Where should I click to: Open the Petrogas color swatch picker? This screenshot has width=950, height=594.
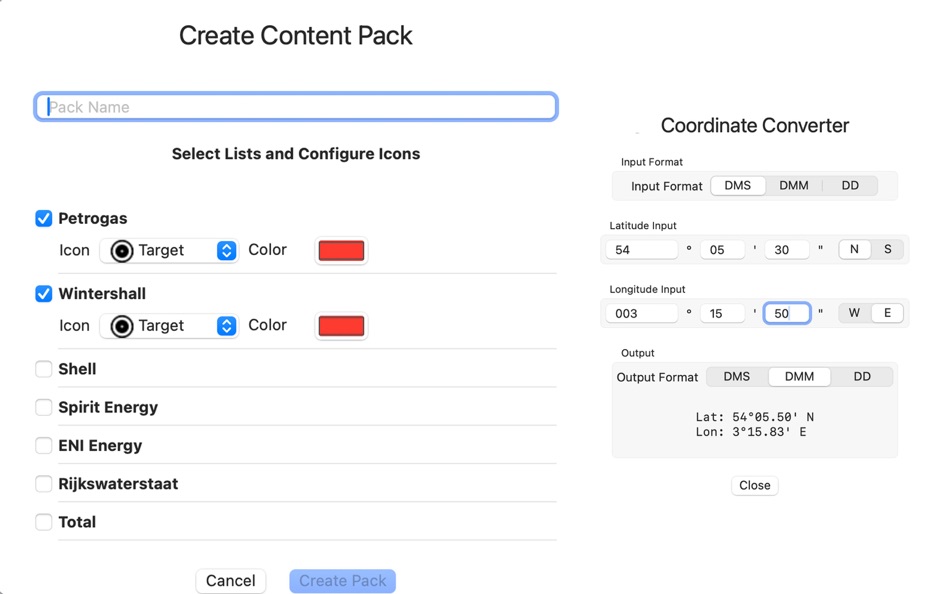341,250
